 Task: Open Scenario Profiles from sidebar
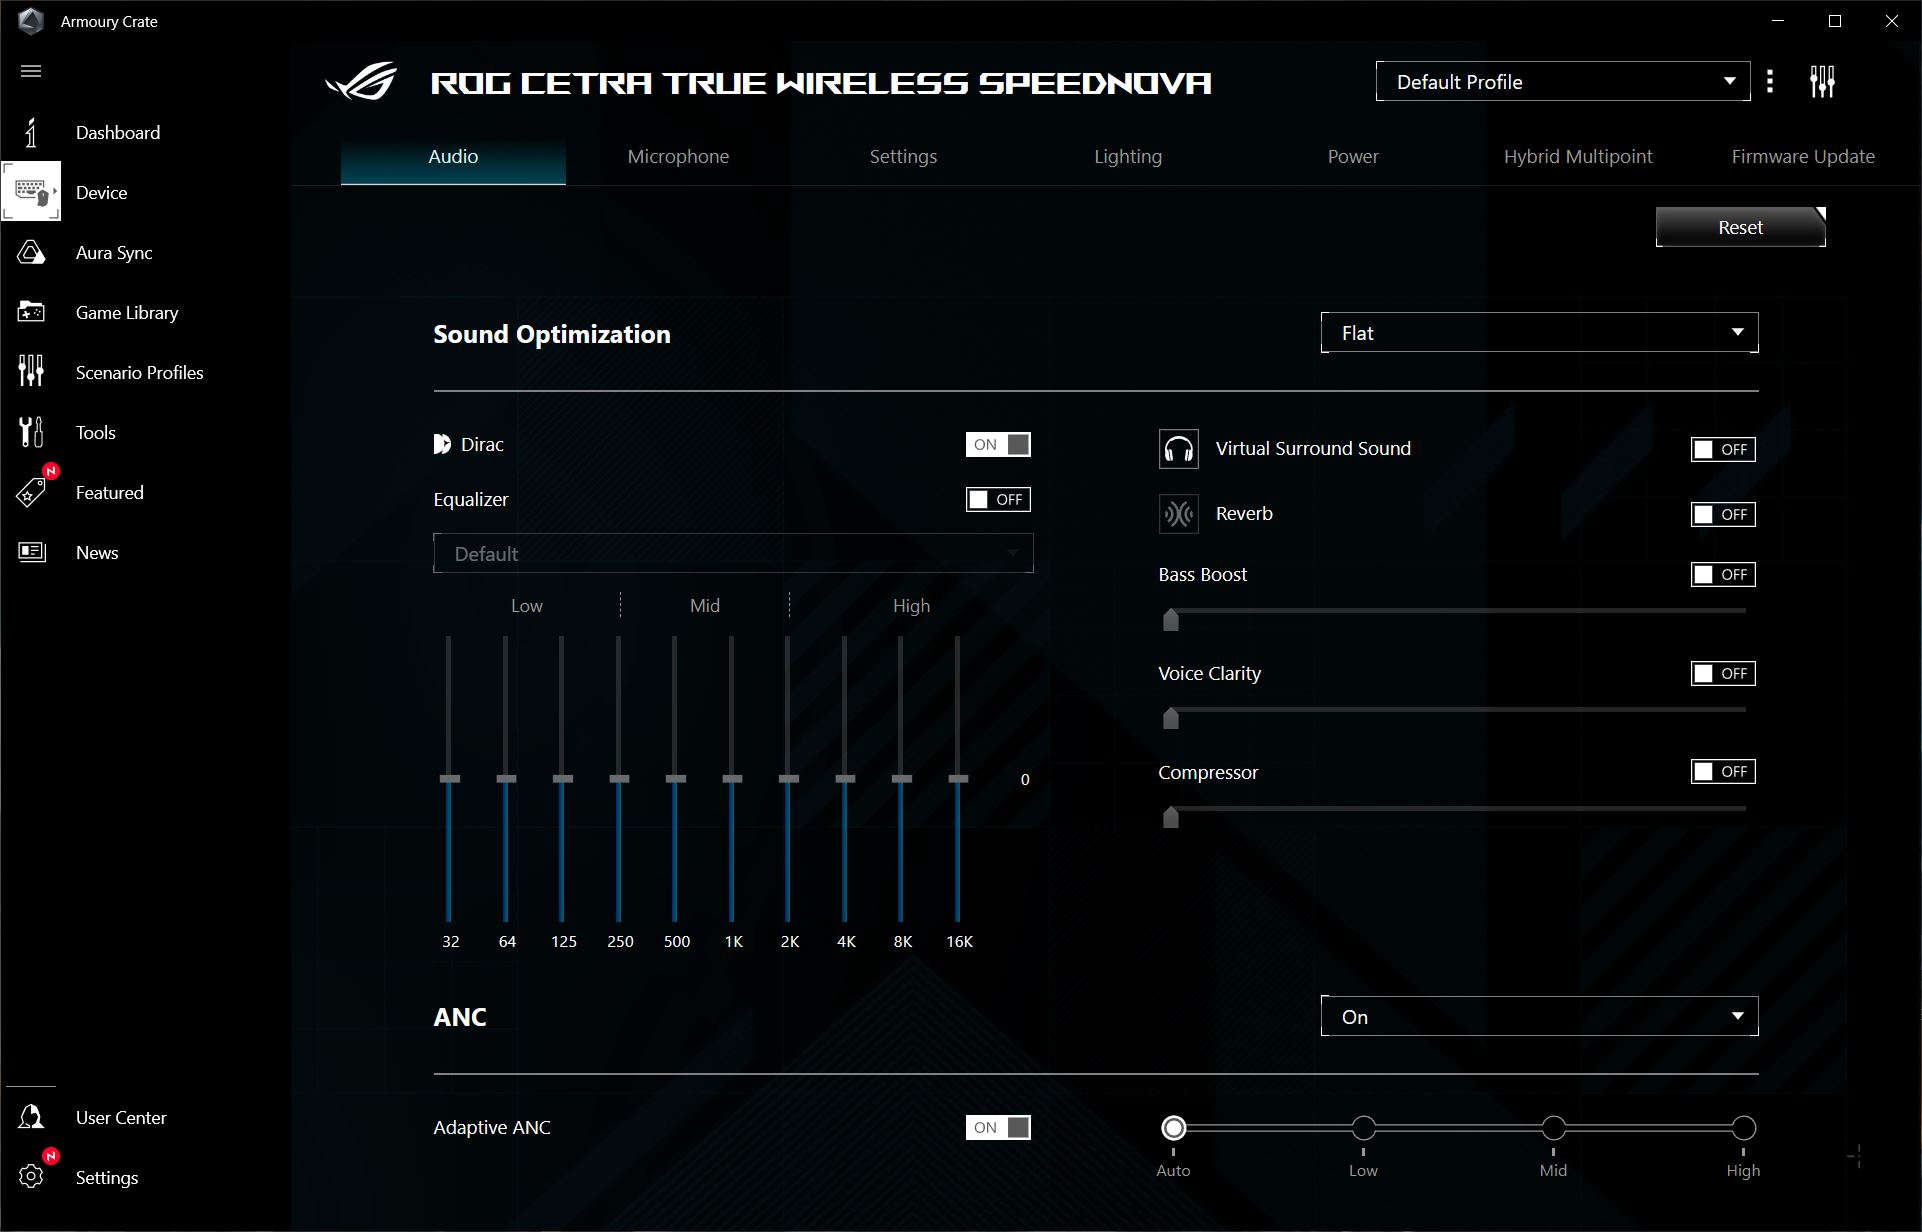click(x=140, y=372)
